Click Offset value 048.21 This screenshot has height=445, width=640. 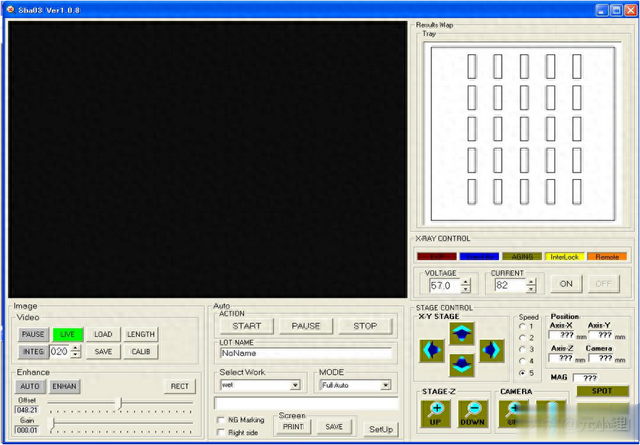[x=27, y=409]
